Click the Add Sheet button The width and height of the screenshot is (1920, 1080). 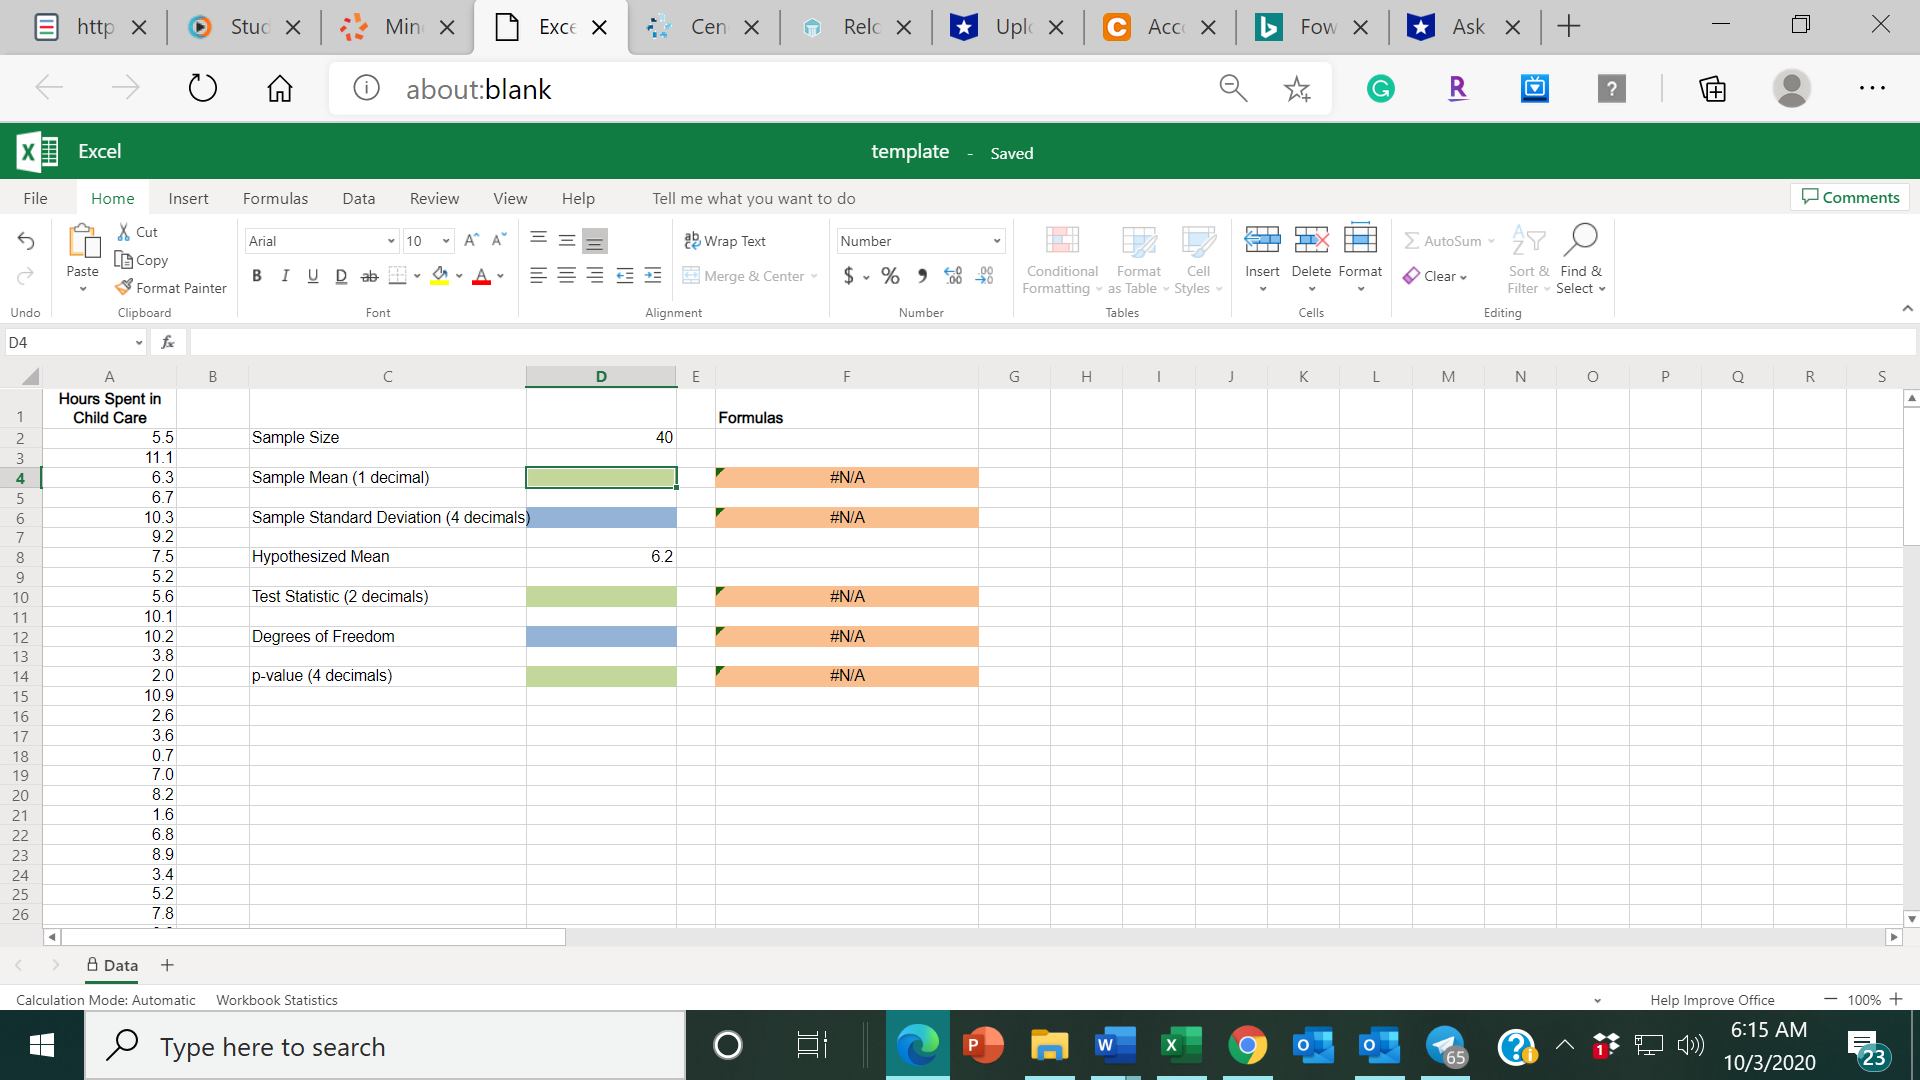click(167, 964)
